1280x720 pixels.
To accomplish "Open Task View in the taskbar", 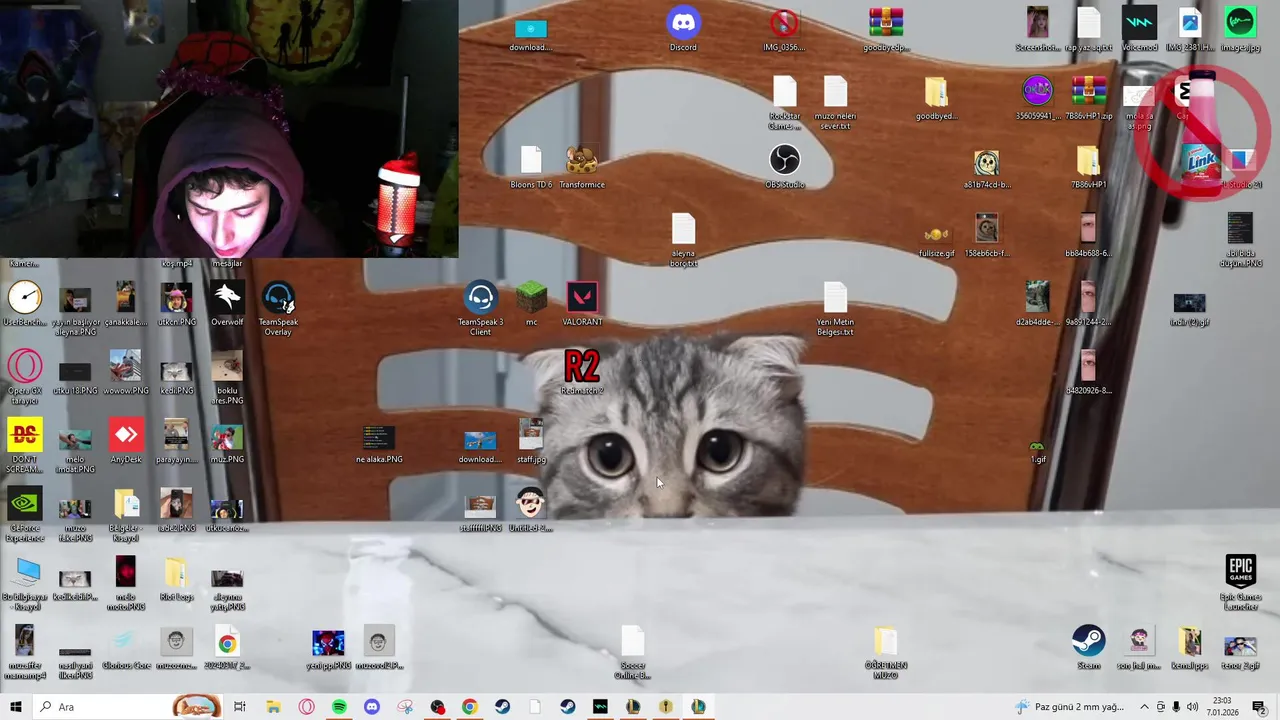I will [x=240, y=707].
